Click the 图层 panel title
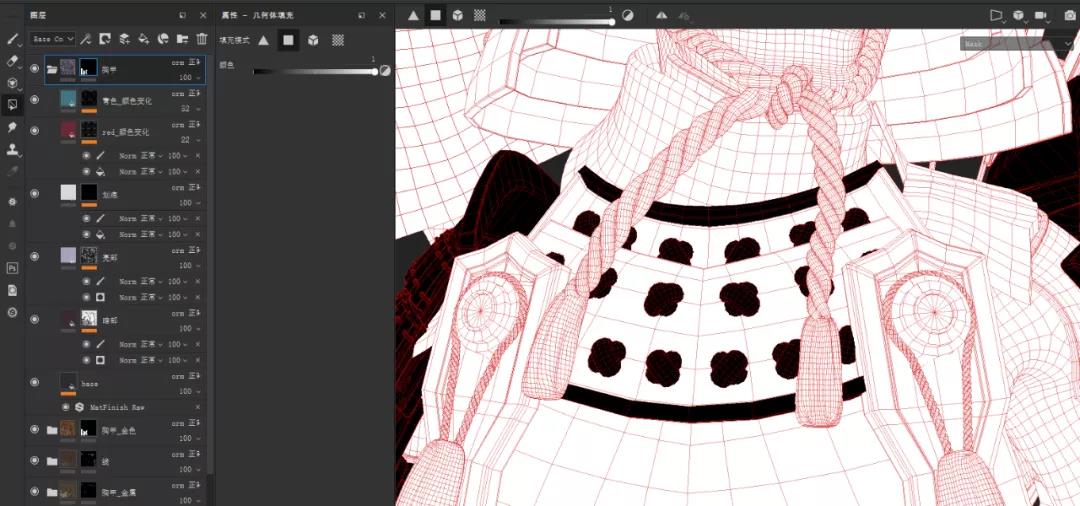 coord(38,15)
